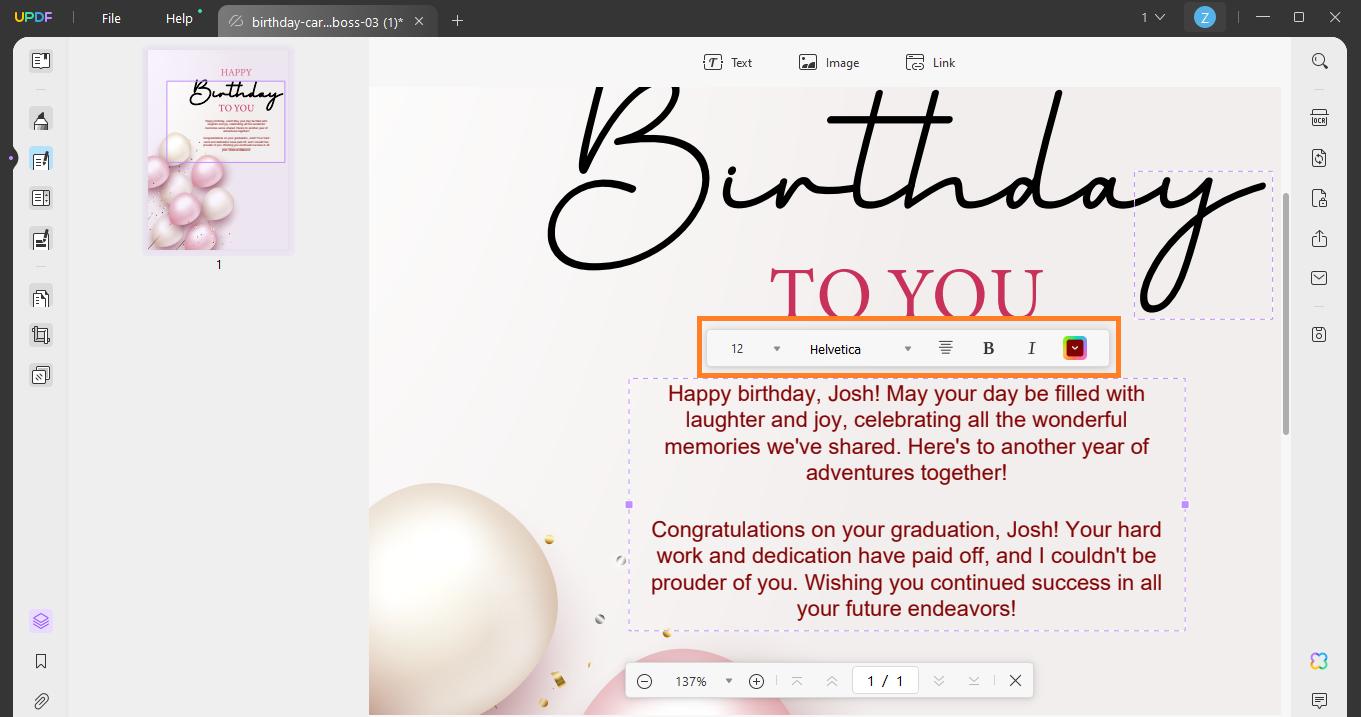Click the UPDF logo

(33, 18)
